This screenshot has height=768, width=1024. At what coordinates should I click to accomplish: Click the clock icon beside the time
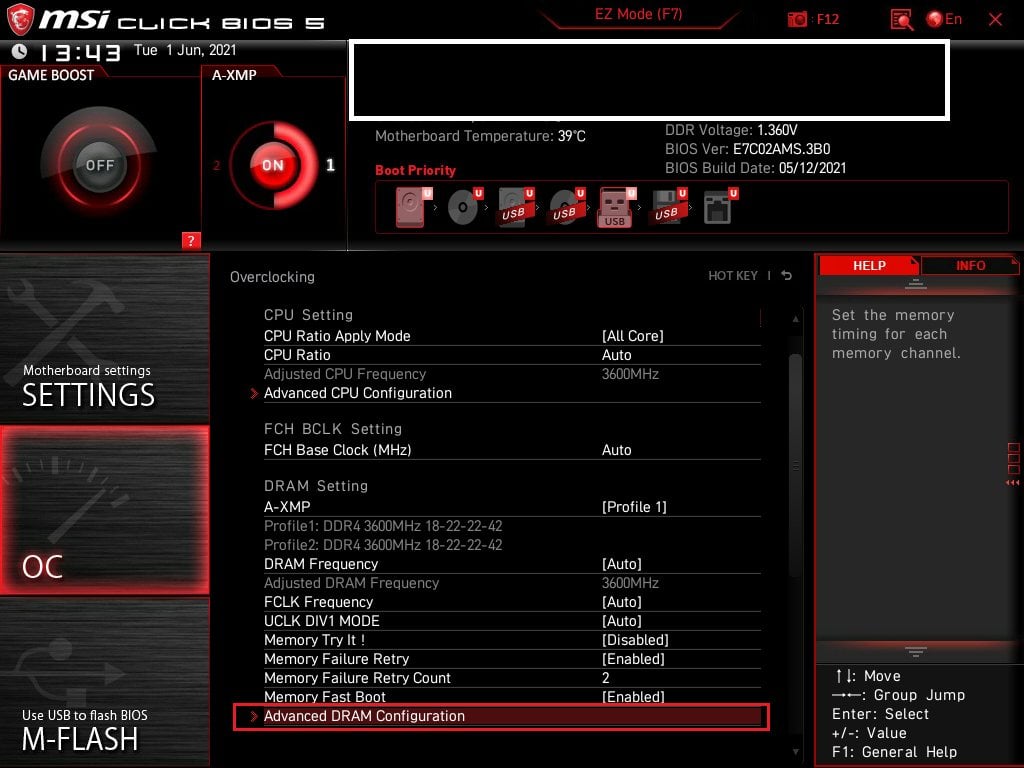coord(20,51)
